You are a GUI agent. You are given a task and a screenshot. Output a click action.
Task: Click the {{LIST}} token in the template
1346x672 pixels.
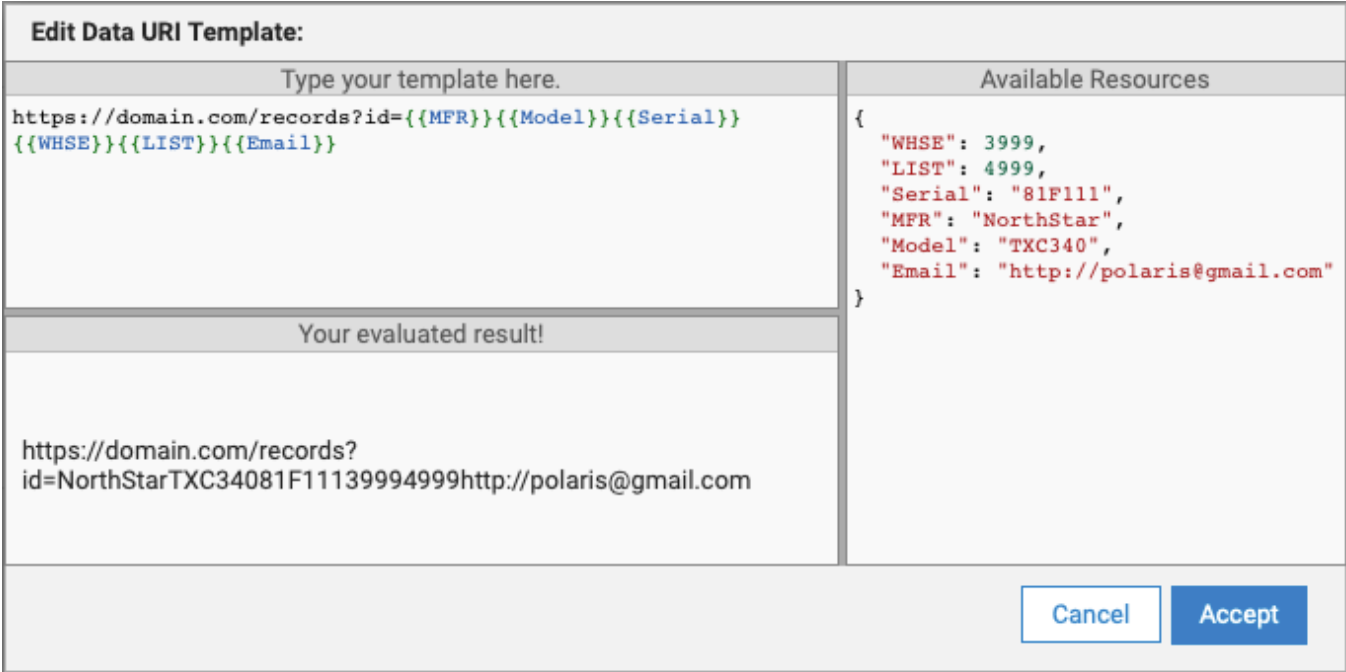[x=164, y=144]
